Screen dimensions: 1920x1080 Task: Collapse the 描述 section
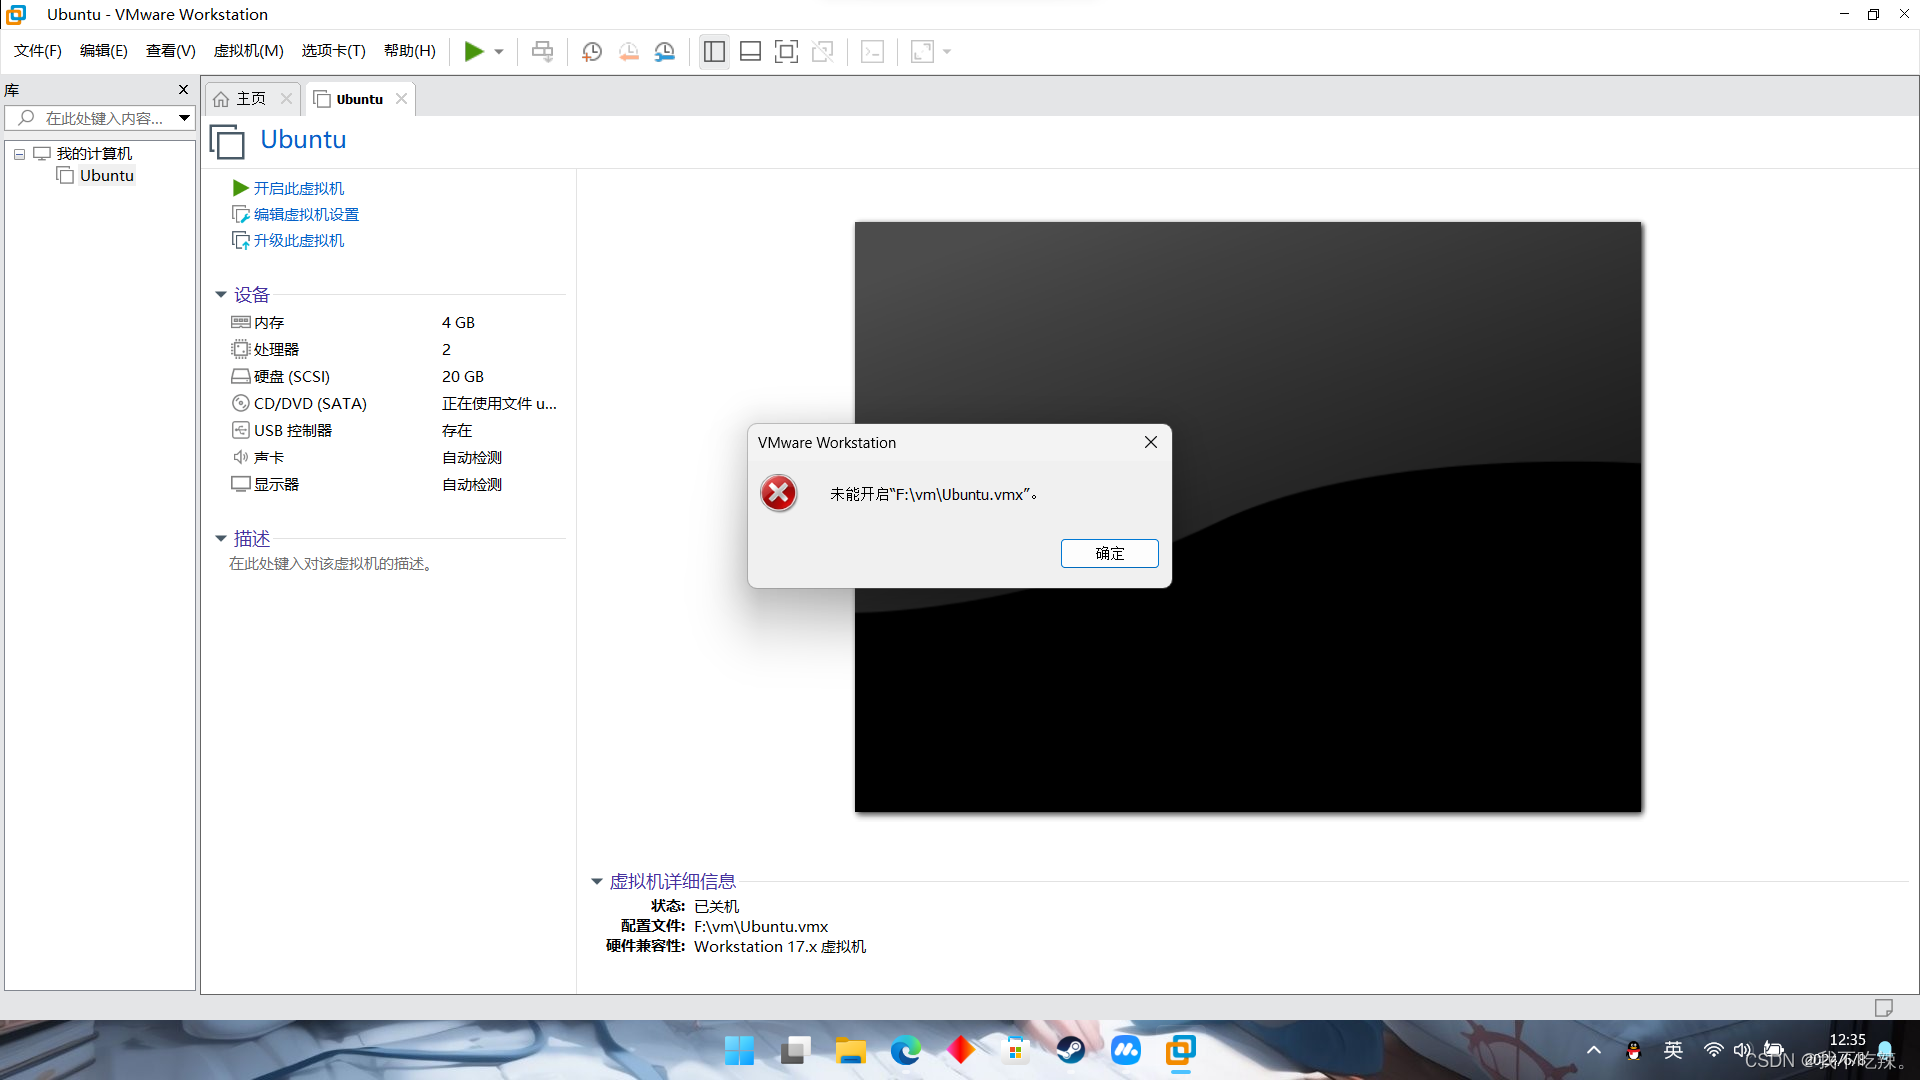(221, 539)
